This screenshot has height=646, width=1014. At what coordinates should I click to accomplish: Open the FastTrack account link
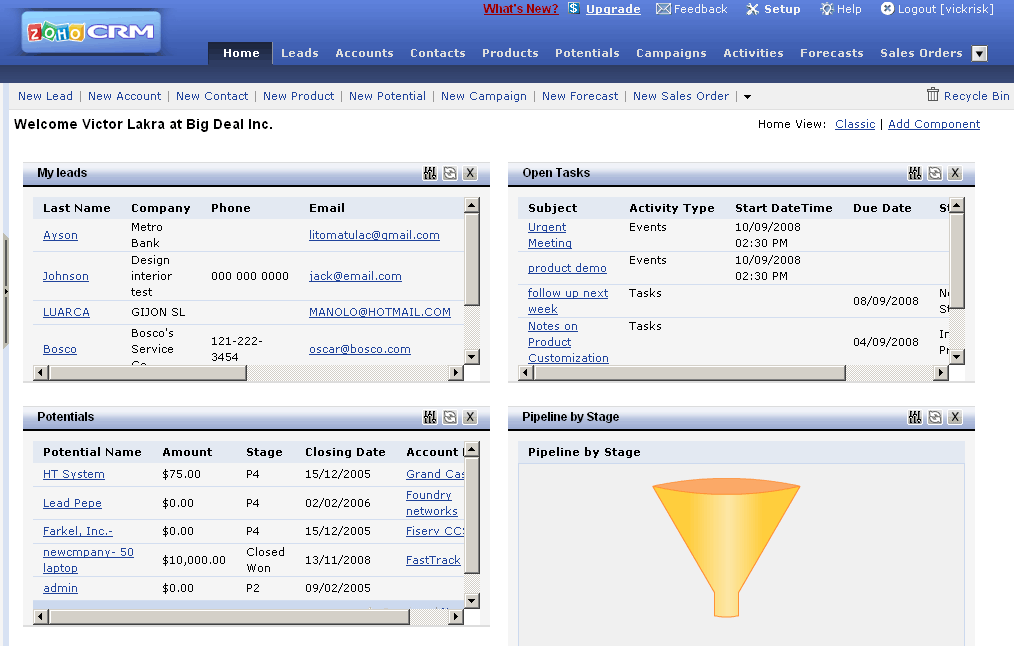434,560
